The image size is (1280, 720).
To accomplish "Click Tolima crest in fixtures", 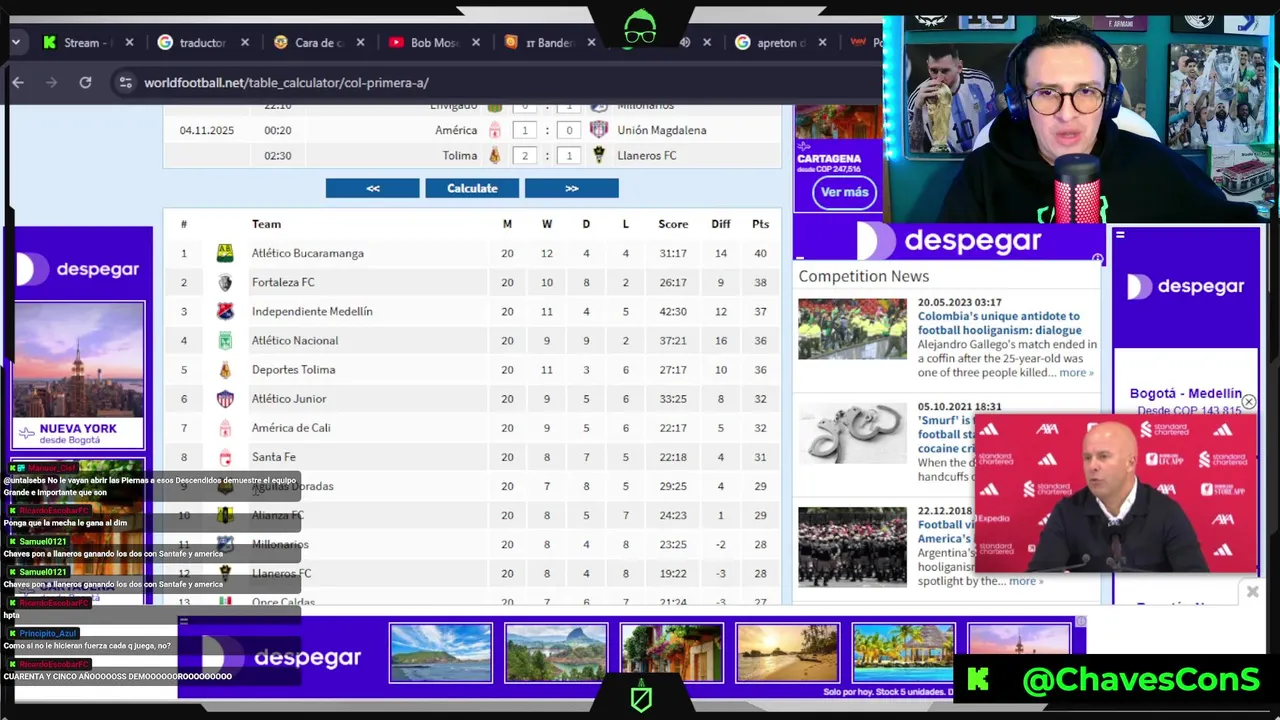I will (494, 155).
